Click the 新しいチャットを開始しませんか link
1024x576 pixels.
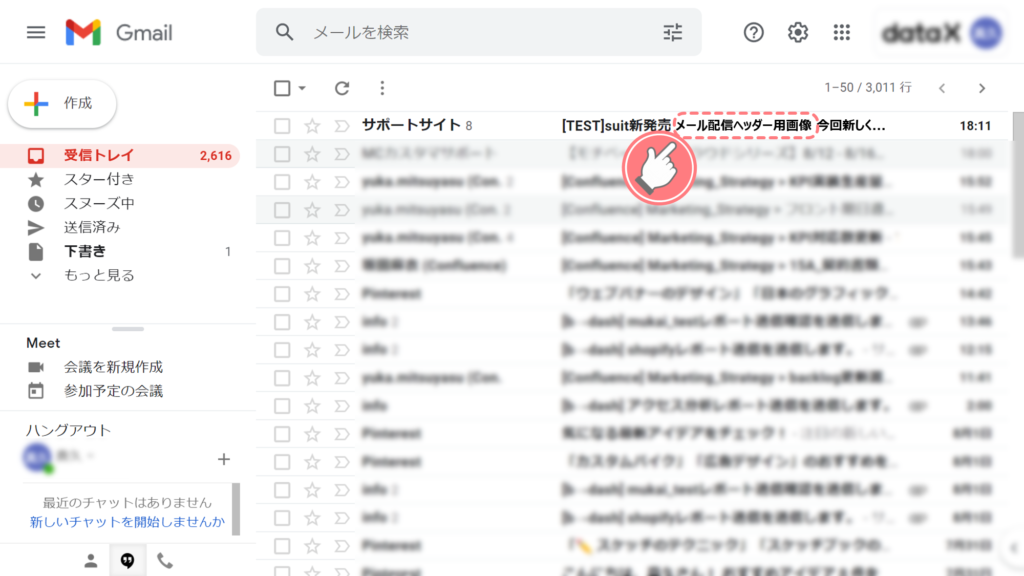127,522
